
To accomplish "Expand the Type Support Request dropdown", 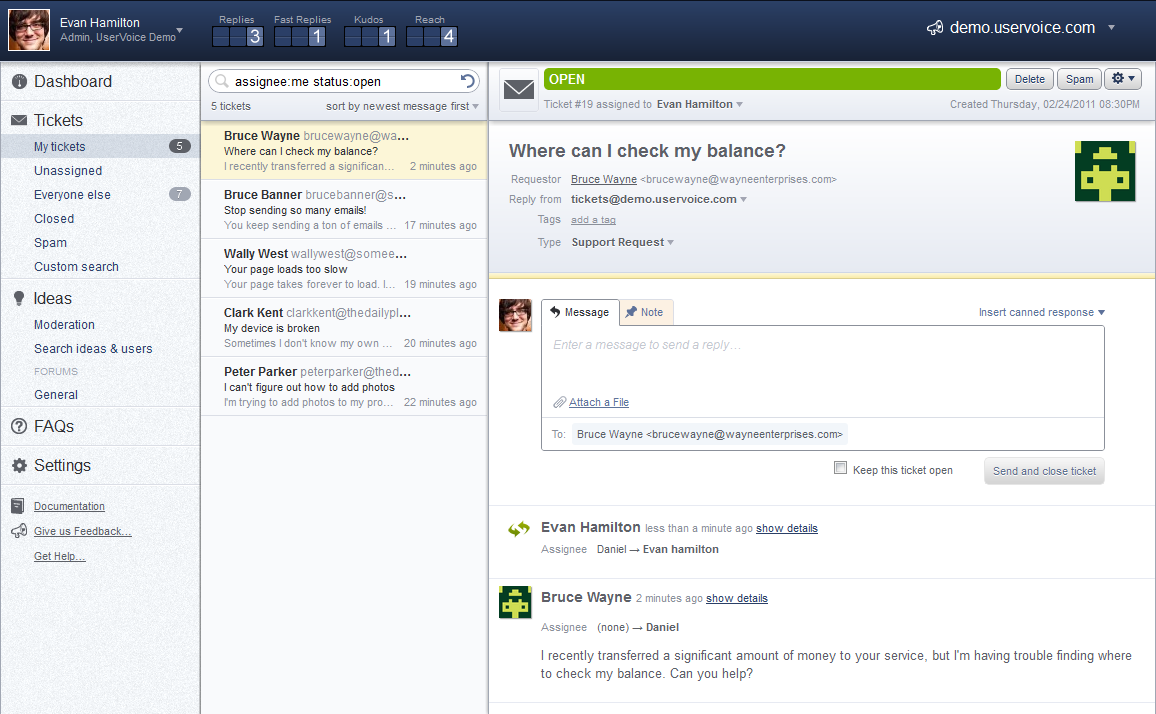I will (x=622, y=242).
